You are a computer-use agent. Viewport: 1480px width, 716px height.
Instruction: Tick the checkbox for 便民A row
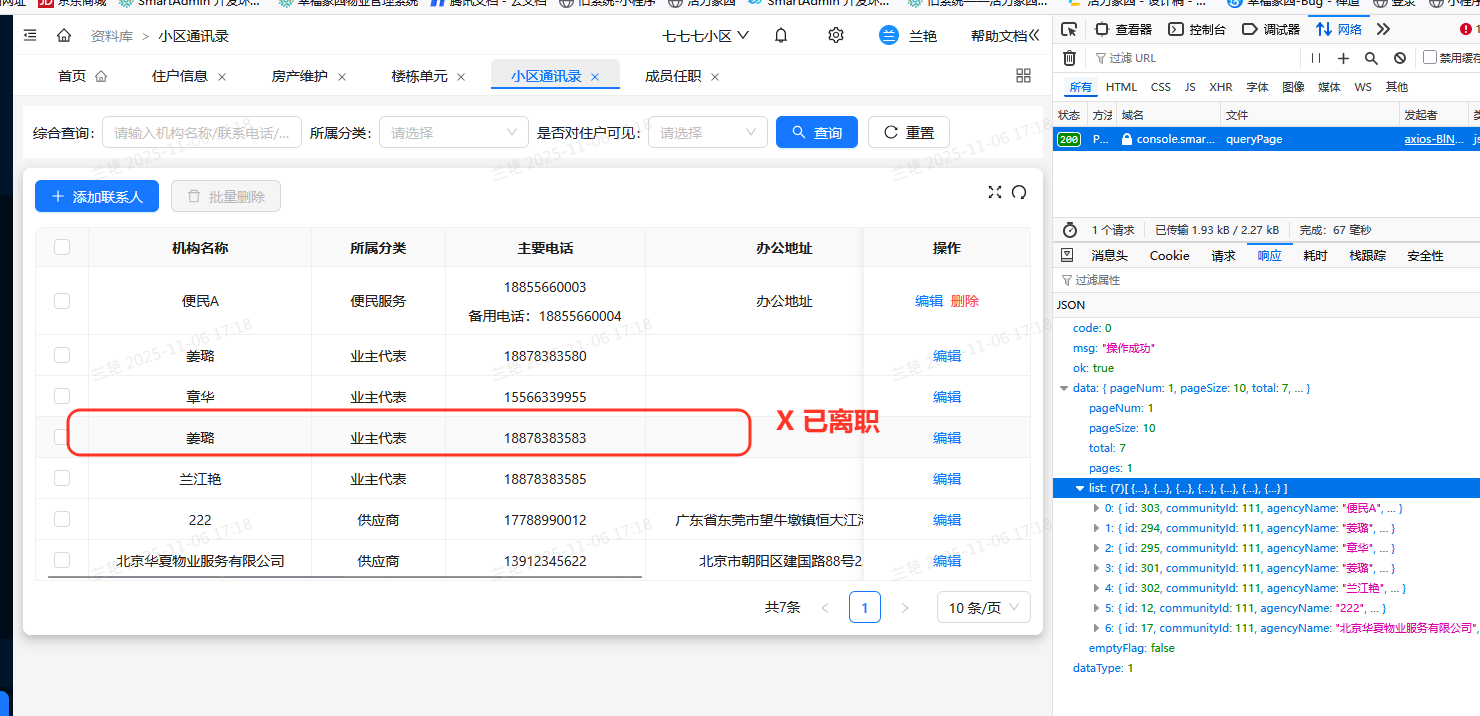pos(62,300)
